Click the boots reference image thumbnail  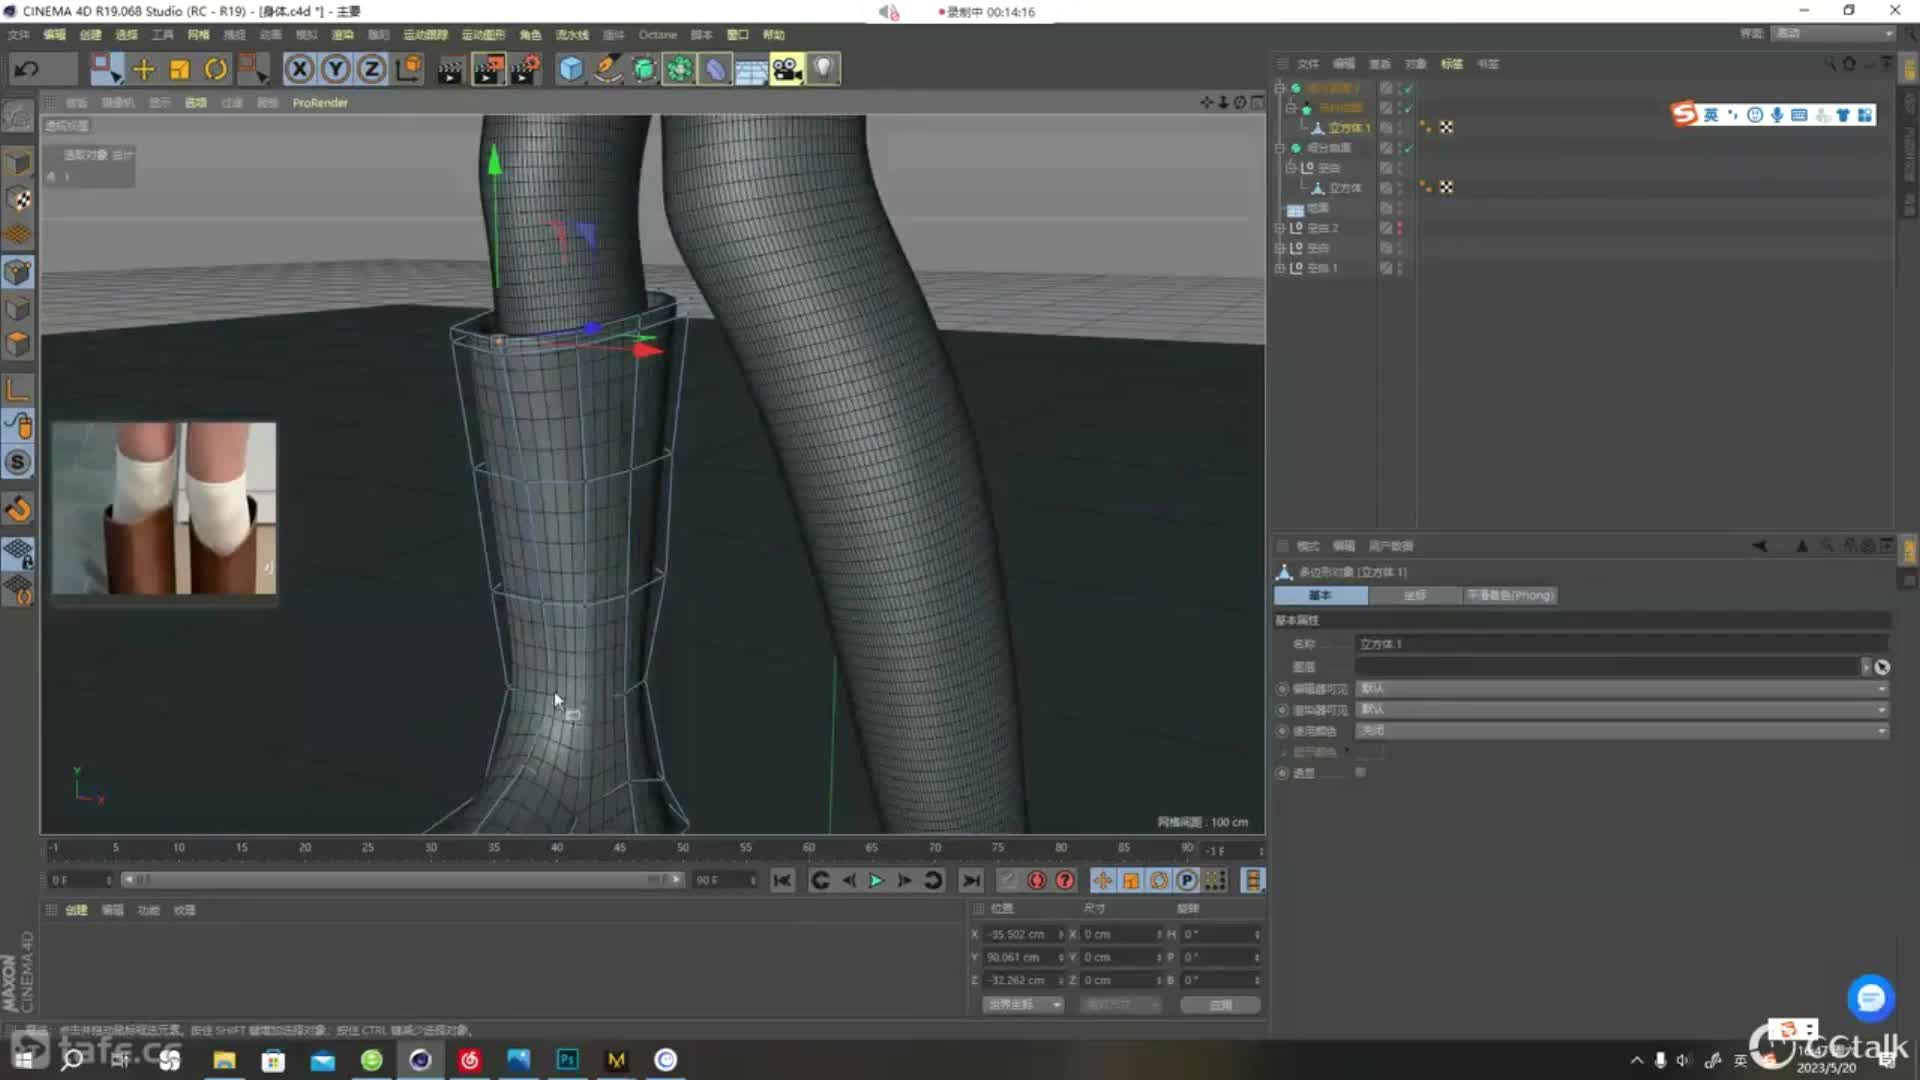pyautogui.click(x=164, y=508)
